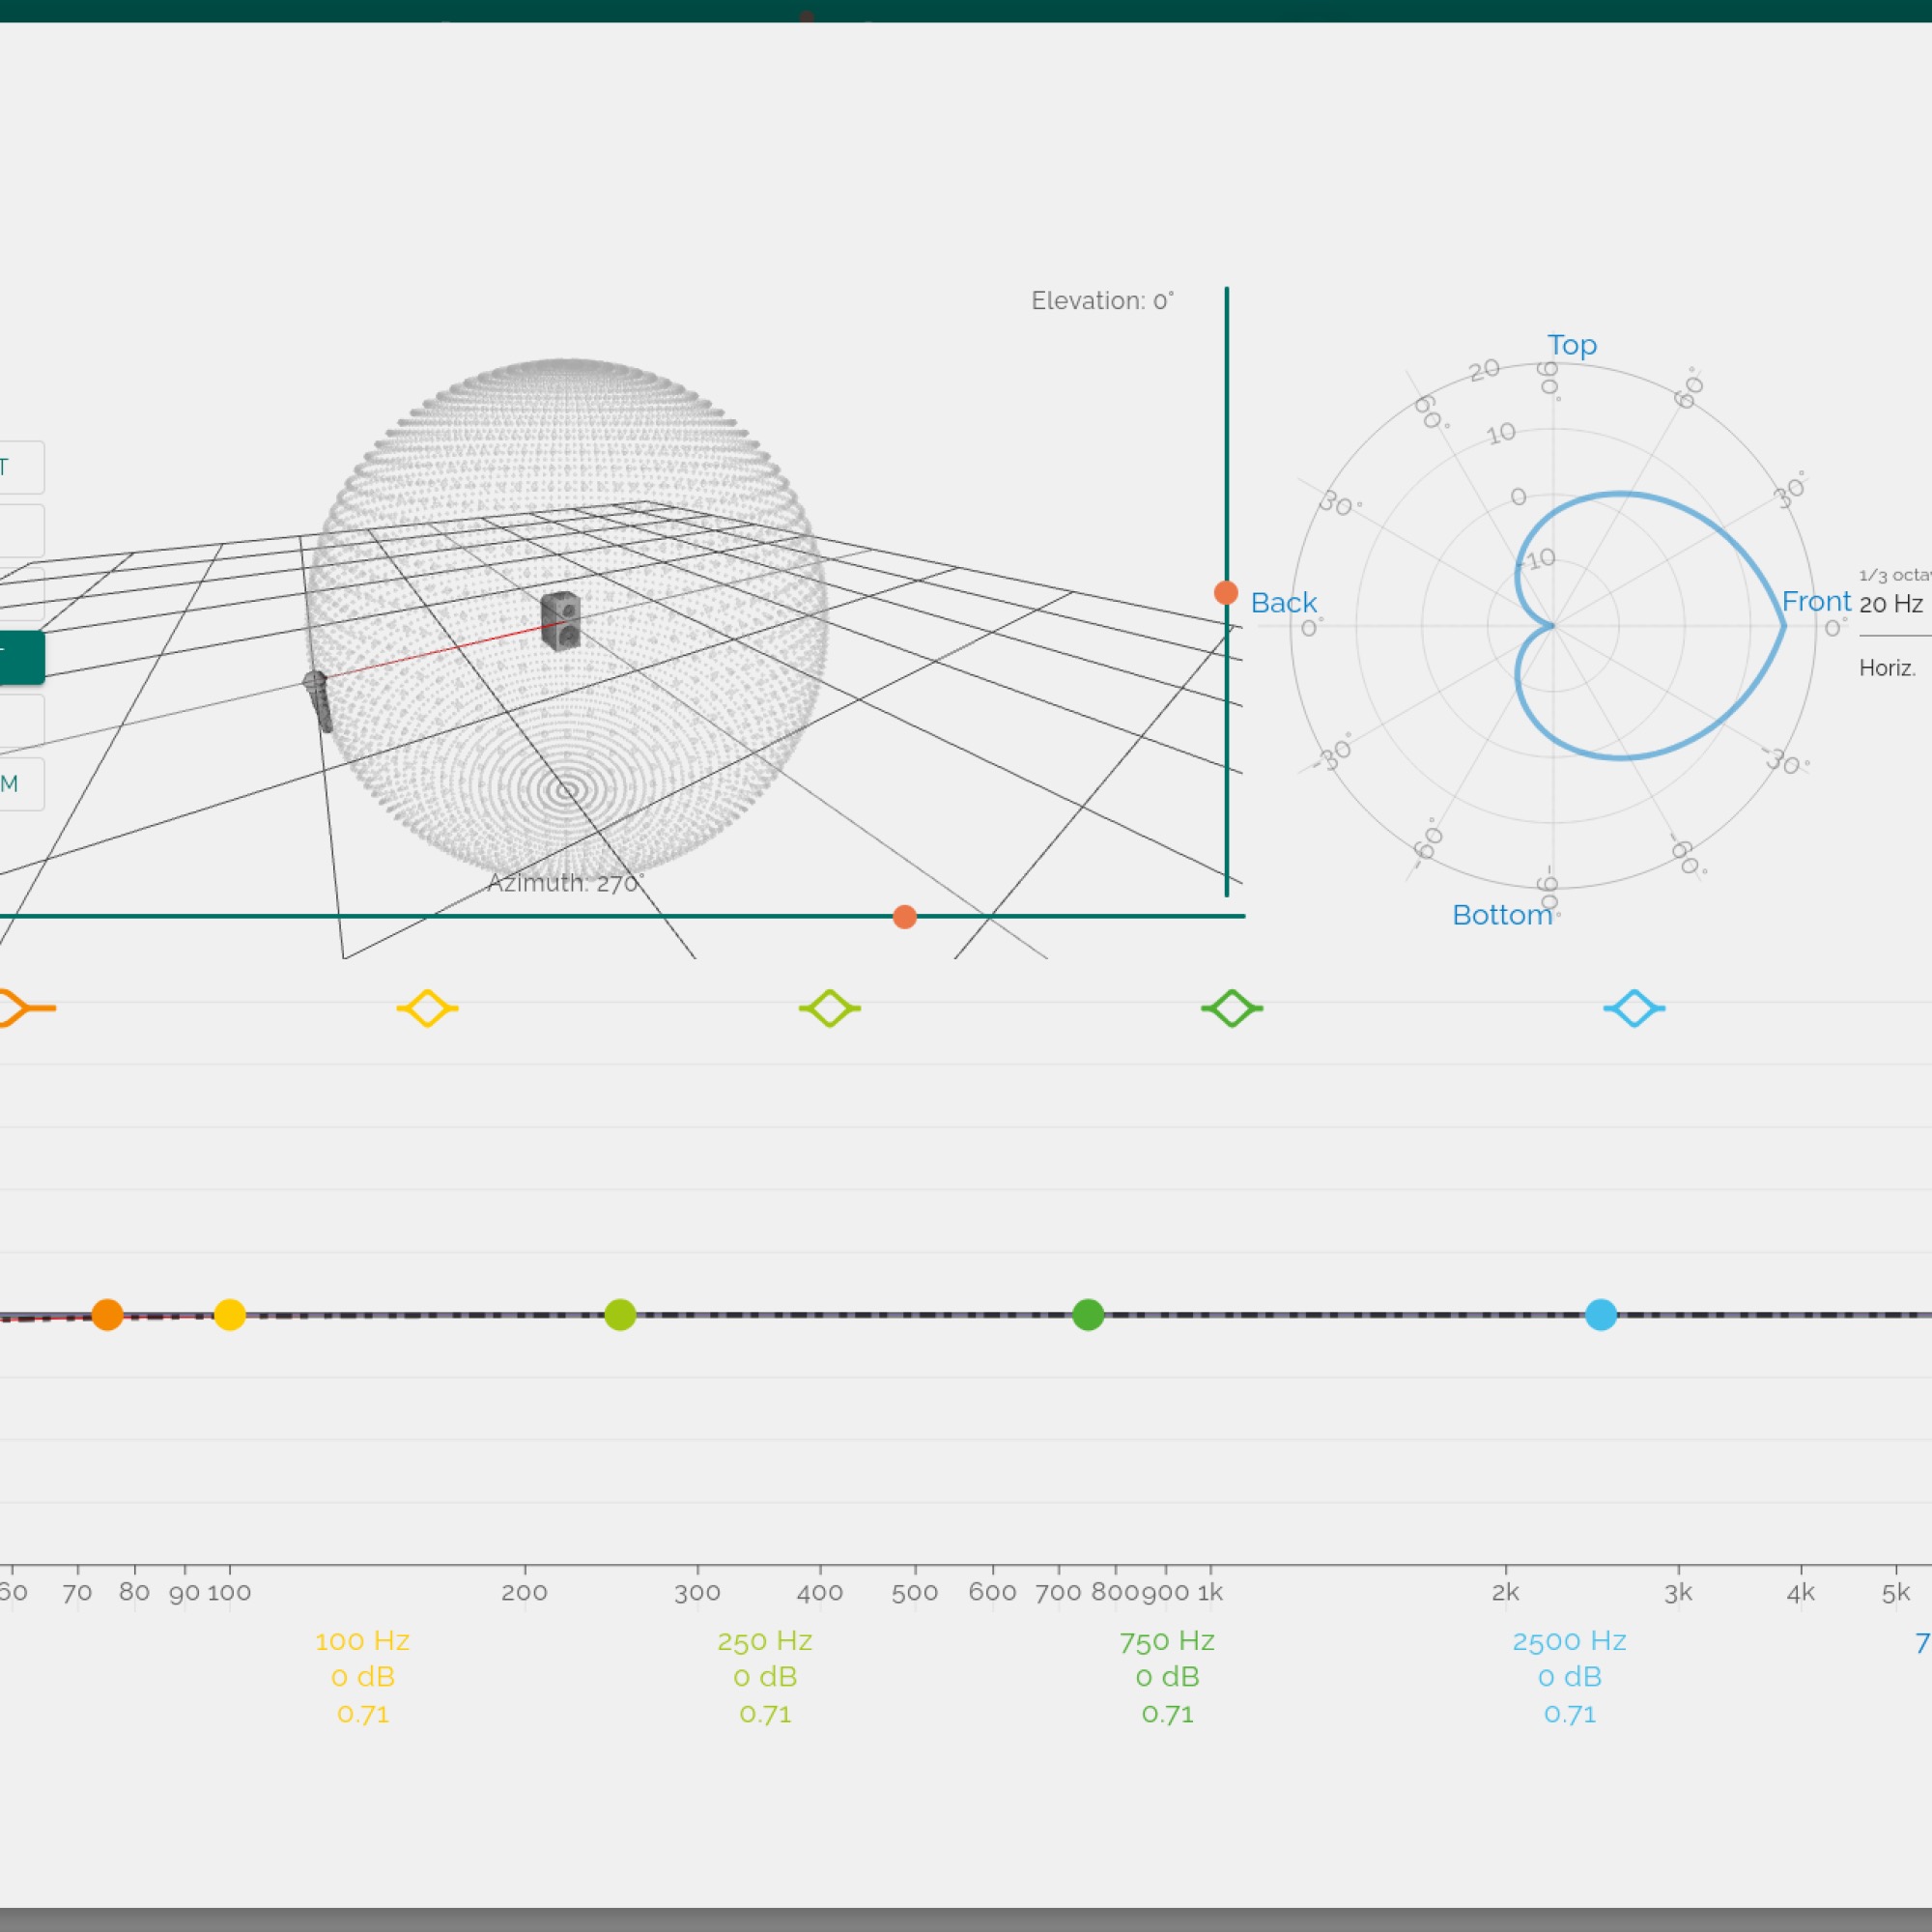Open the 20 Hz polar frequency selector
Screen dimensions: 1932x1932
click(1891, 604)
